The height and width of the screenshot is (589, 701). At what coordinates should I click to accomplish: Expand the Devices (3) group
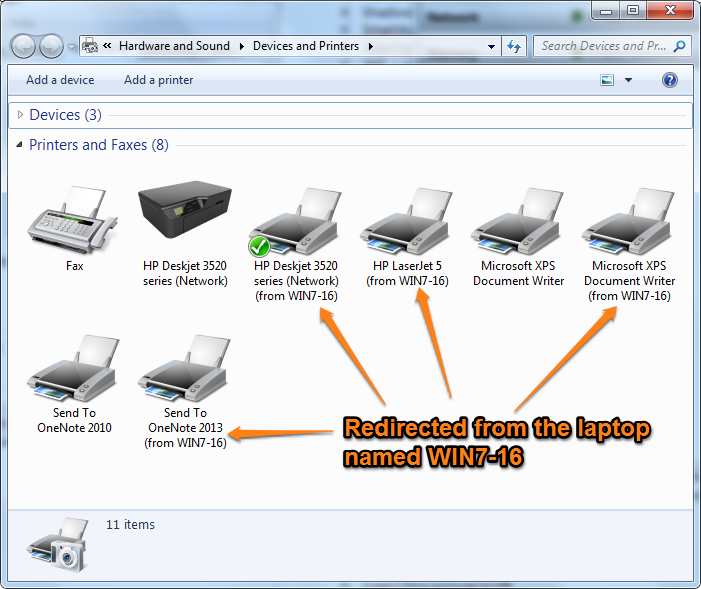[x=20, y=115]
